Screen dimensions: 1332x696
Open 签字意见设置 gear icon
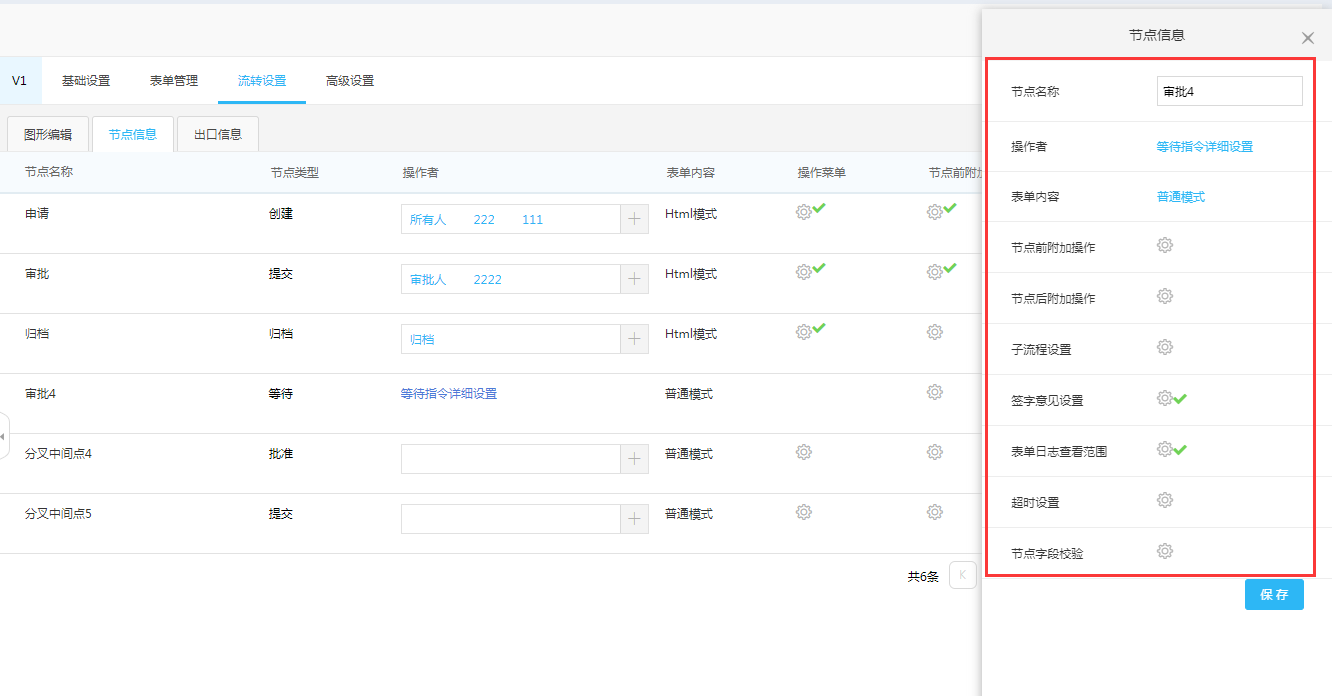[1164, 399]
